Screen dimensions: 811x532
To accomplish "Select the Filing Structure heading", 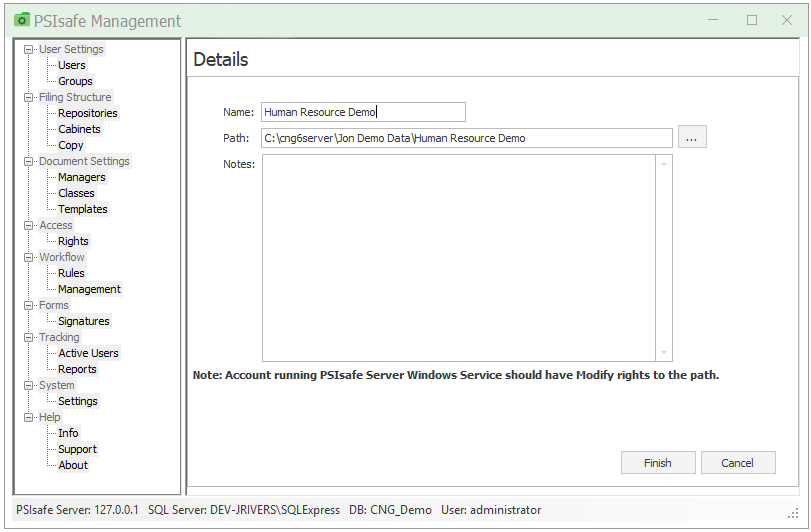I will [75, 97].
